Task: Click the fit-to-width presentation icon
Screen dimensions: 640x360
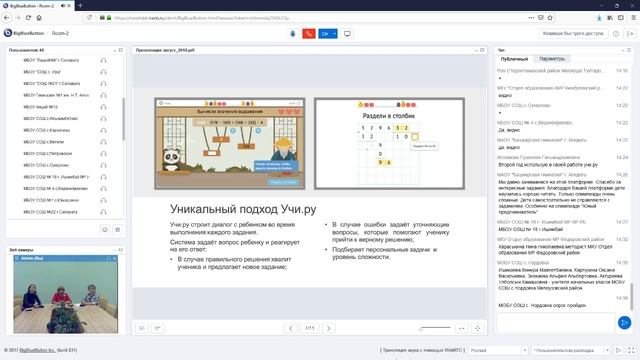Action: [x=462, y=328]
